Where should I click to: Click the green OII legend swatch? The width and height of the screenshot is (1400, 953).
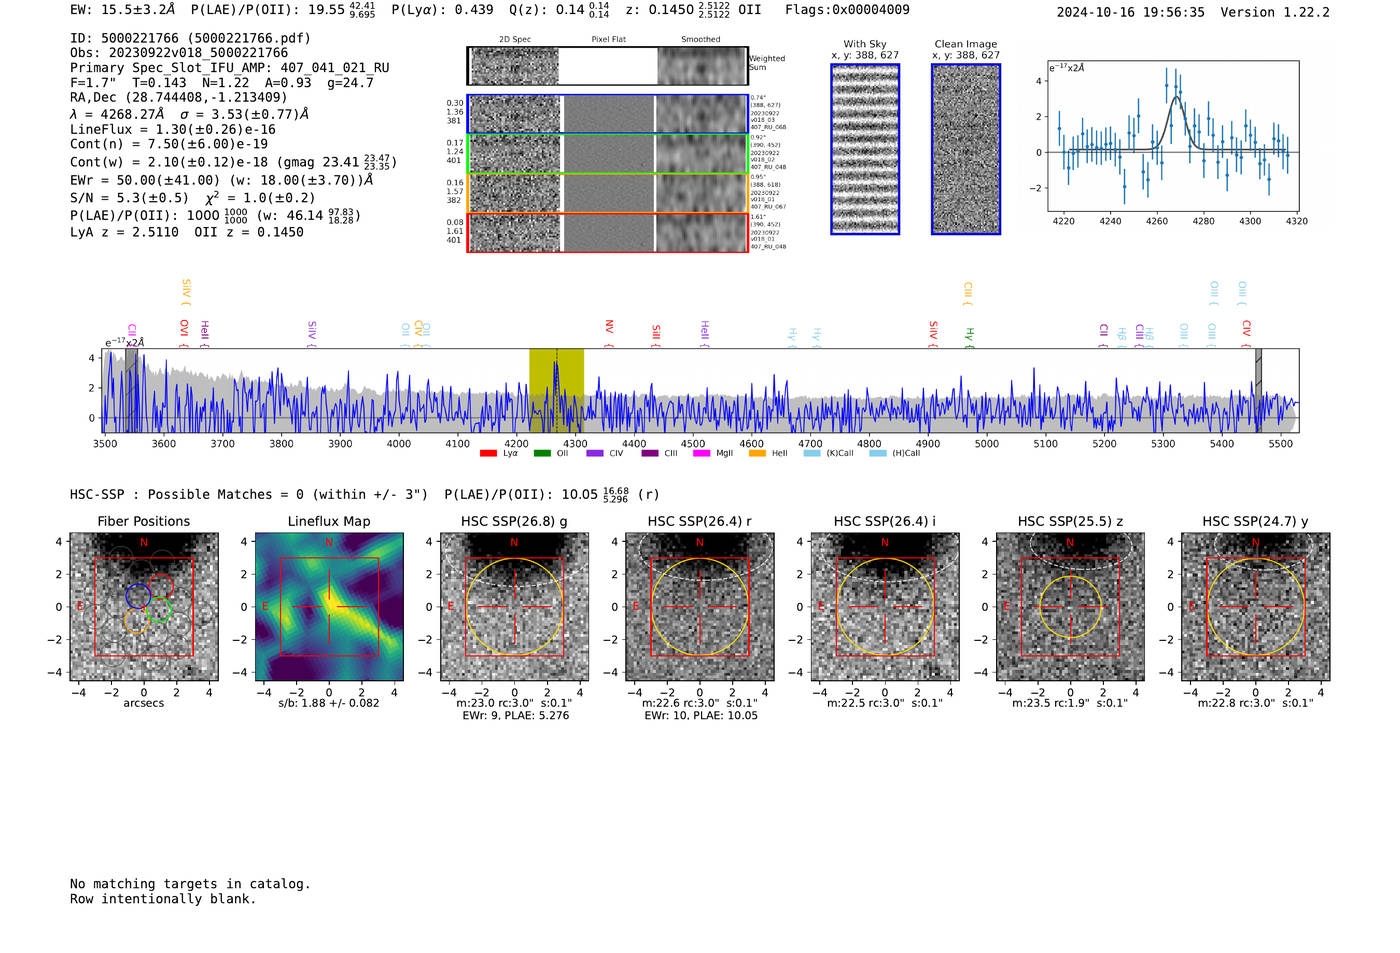[542, 454]
